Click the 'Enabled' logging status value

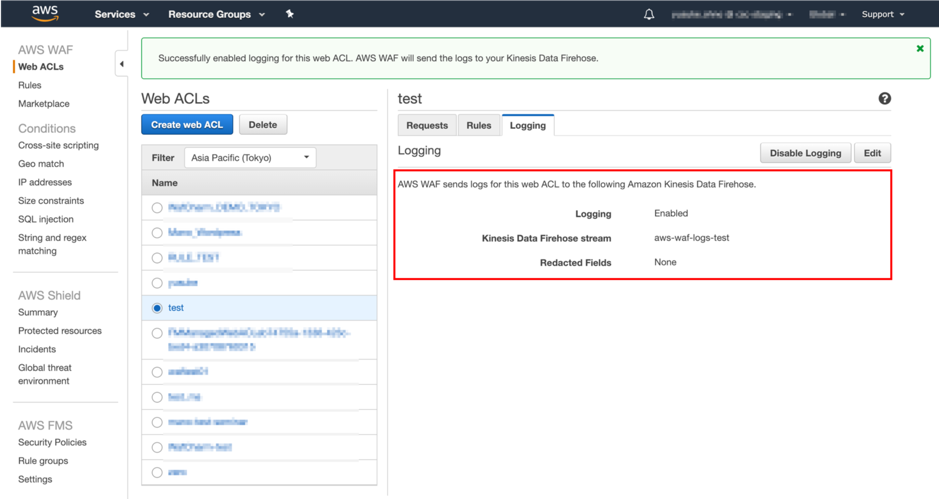click(x=671, y=213)
